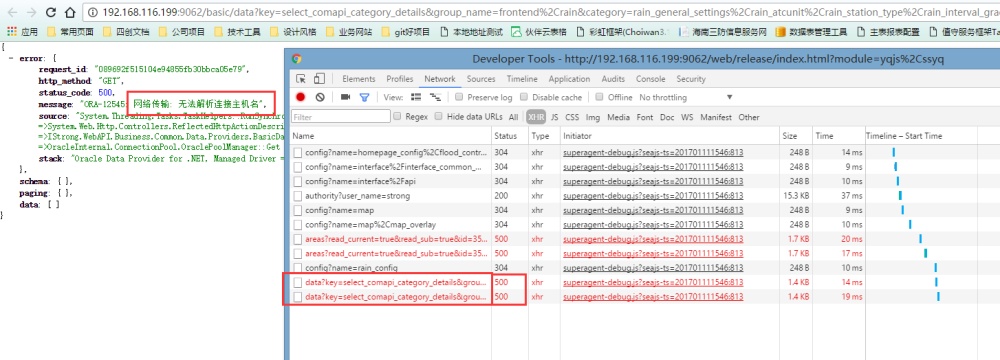
Task: Show the waterfall overview view icon
Action: (x=436, y=97)
